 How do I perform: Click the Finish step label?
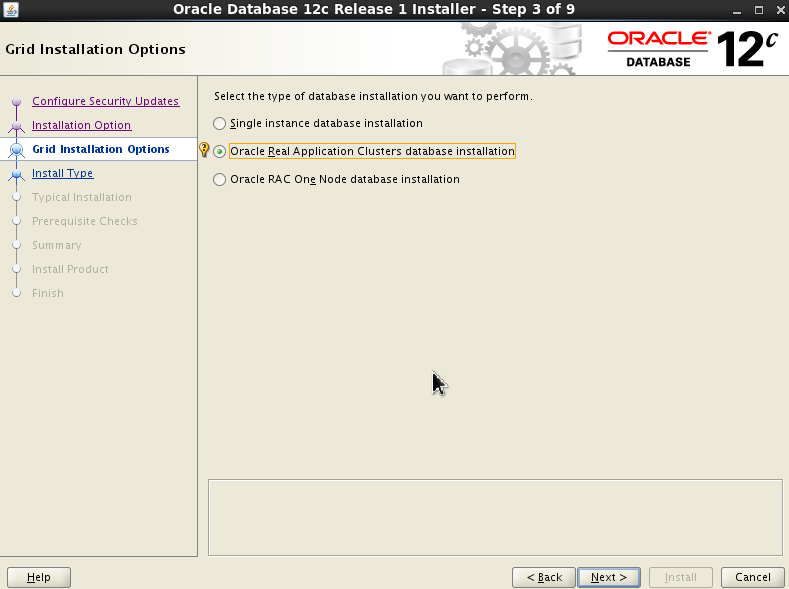[48, 293]
